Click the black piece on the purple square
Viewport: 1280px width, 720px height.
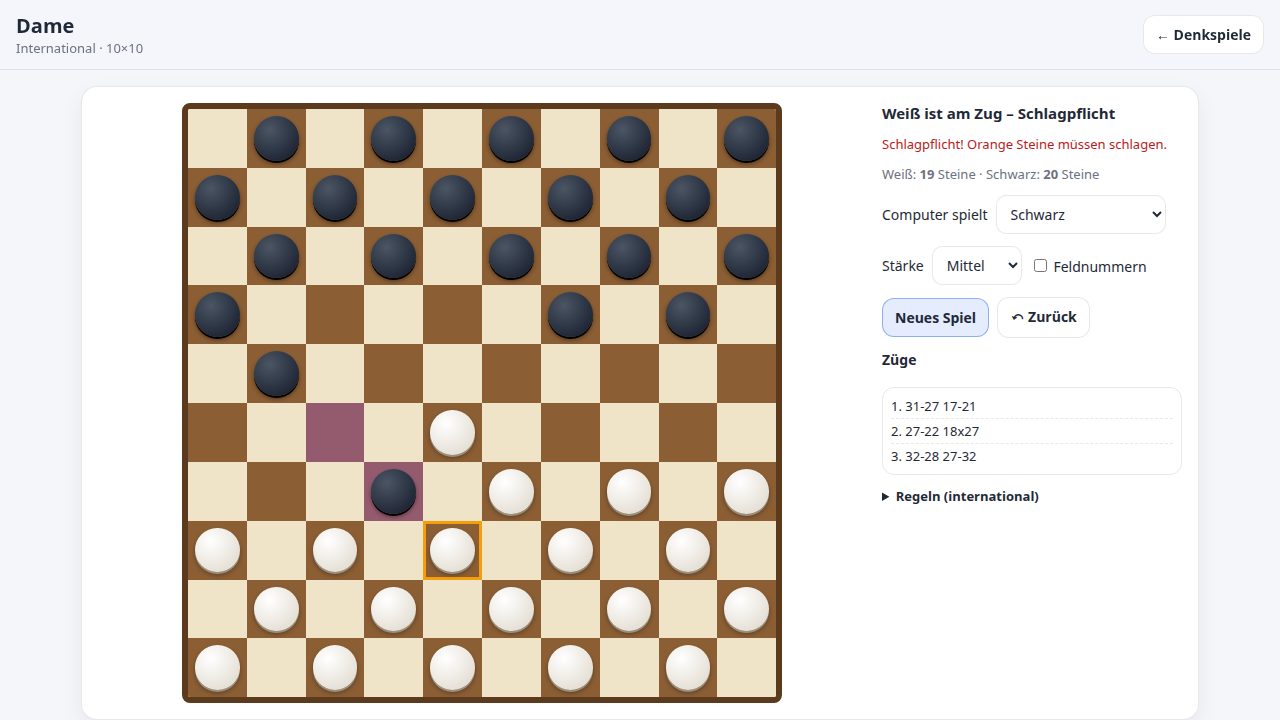pos(393,491)
